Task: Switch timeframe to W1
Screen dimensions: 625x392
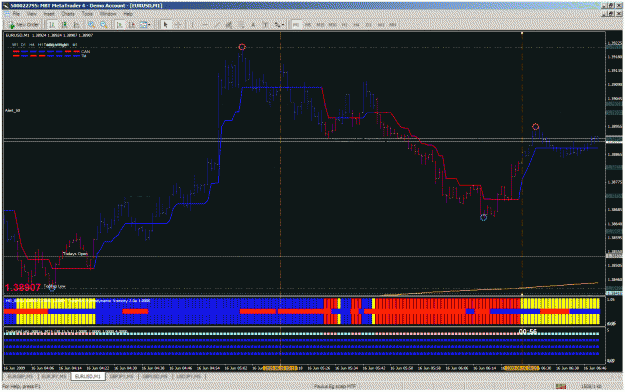Action: 381,25
